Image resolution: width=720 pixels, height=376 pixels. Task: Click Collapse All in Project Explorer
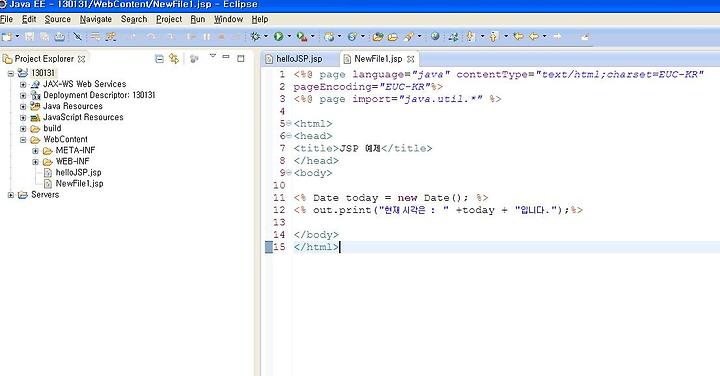159,59
